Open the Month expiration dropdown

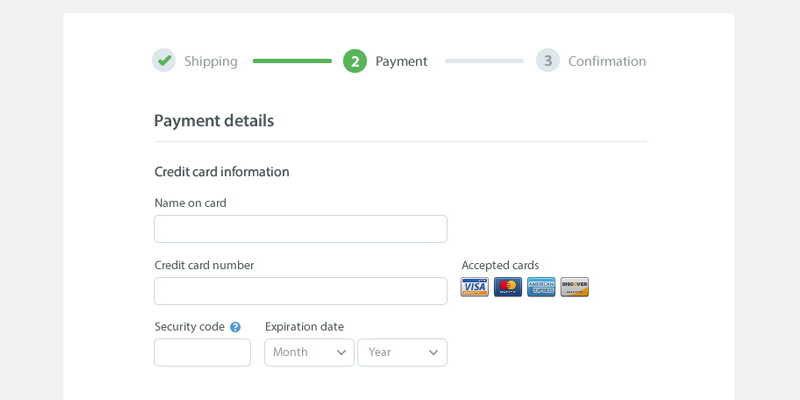click(309, 352)
